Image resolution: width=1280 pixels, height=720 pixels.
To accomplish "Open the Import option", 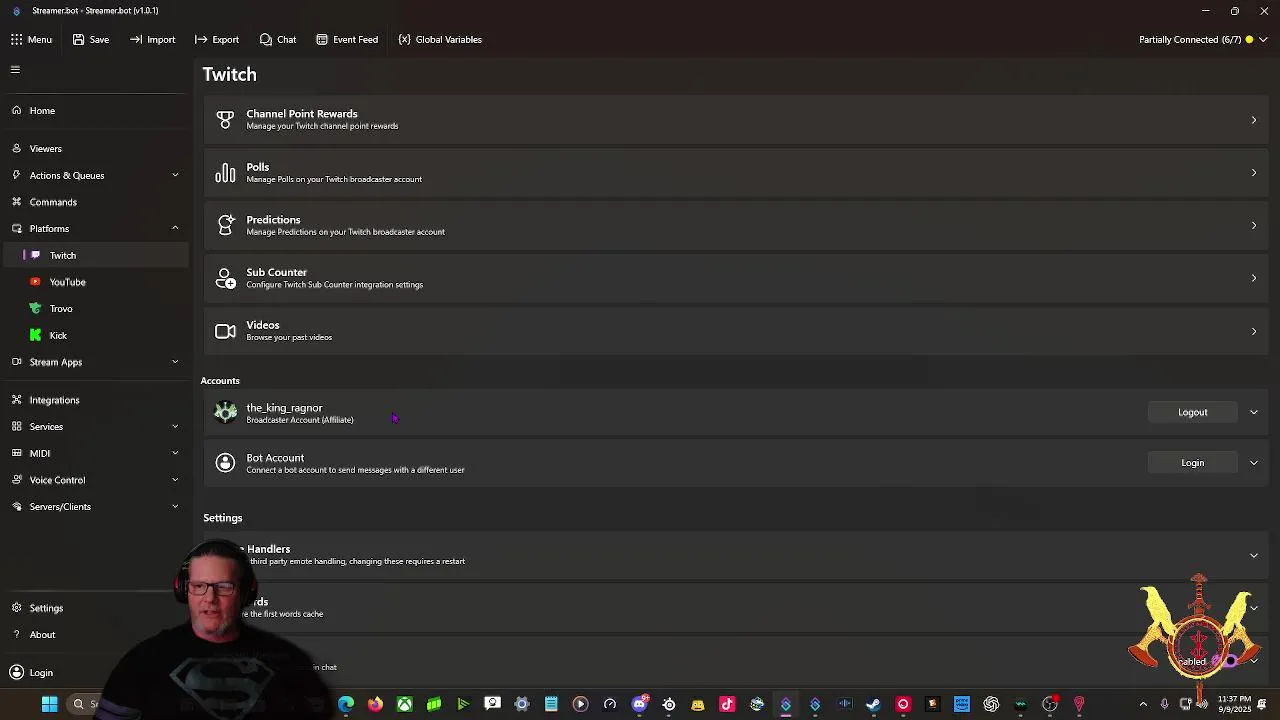I will point(152,39).
